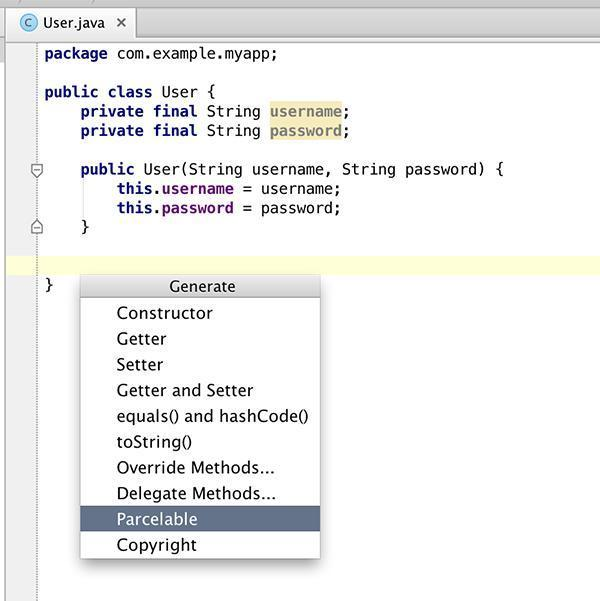Insert Copyright from the Generate menu
Image resolution: width=600 pixels, height=601 pixels.
click(x=156, y=545)
